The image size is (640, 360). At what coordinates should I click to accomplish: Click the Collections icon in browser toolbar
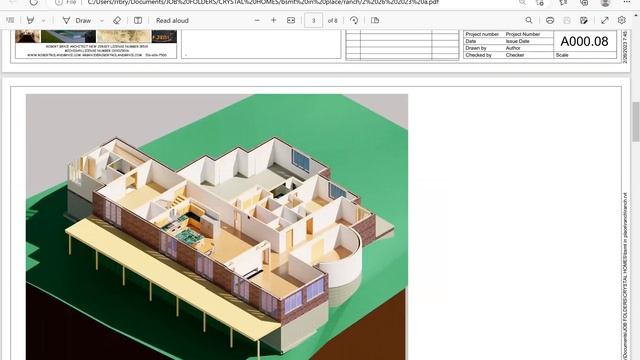[x=584, y=2]
